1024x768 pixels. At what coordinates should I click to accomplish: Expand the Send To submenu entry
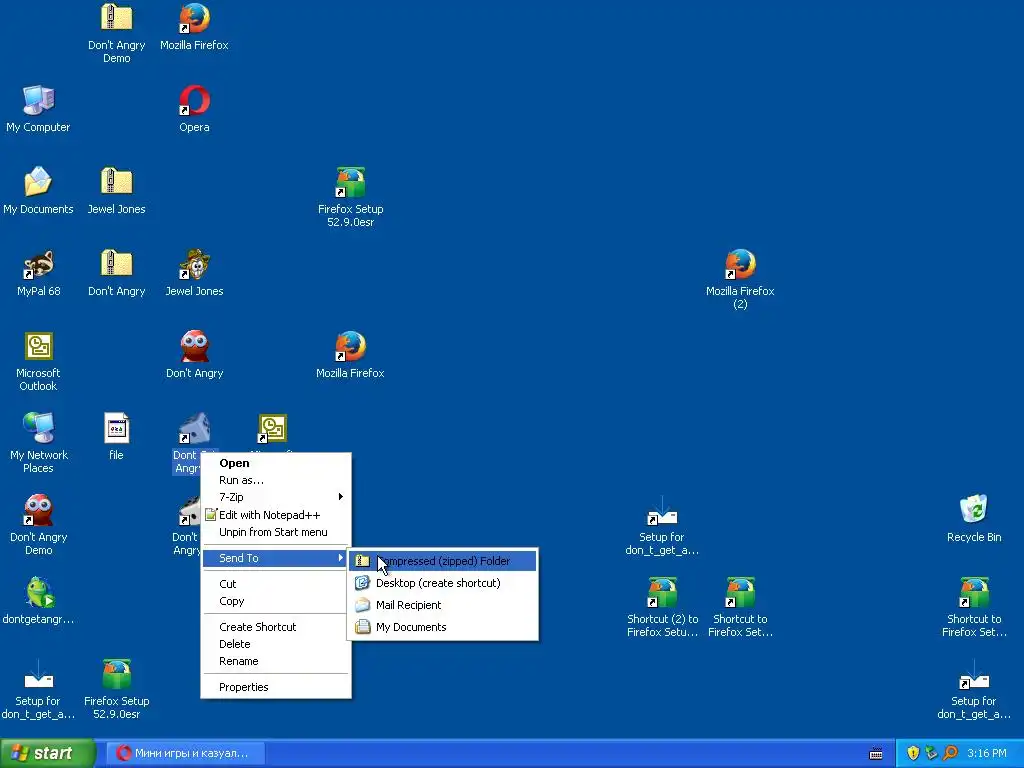[x=276, y=558]
